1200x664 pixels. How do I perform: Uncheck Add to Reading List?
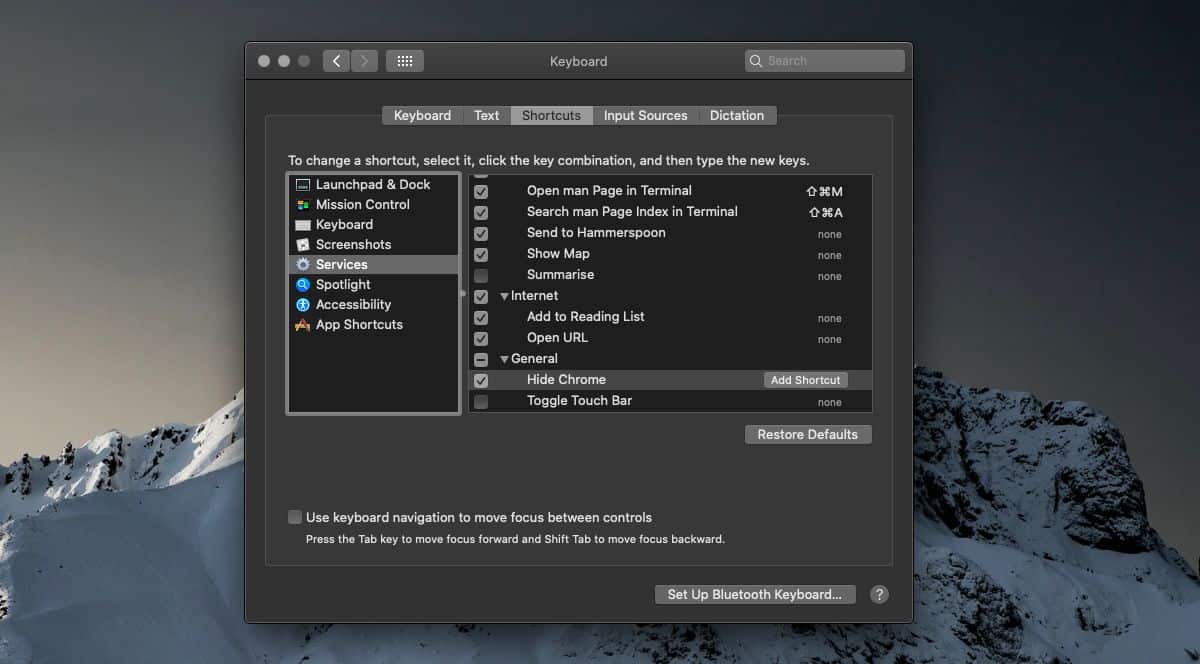click(x=481, y=317)
